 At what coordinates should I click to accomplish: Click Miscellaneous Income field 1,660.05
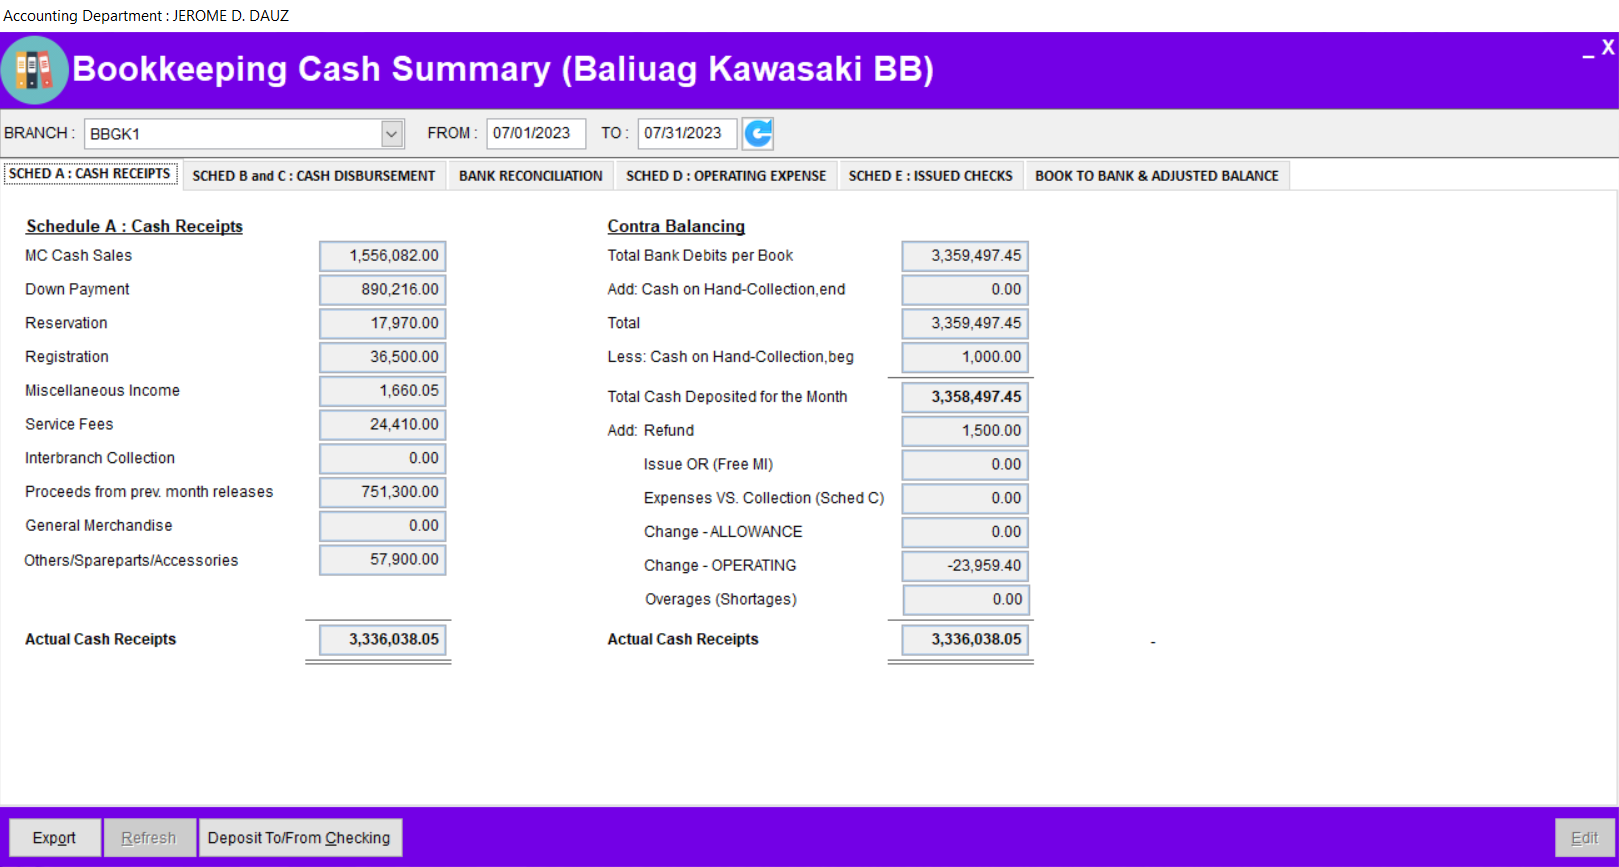point(383,391)
